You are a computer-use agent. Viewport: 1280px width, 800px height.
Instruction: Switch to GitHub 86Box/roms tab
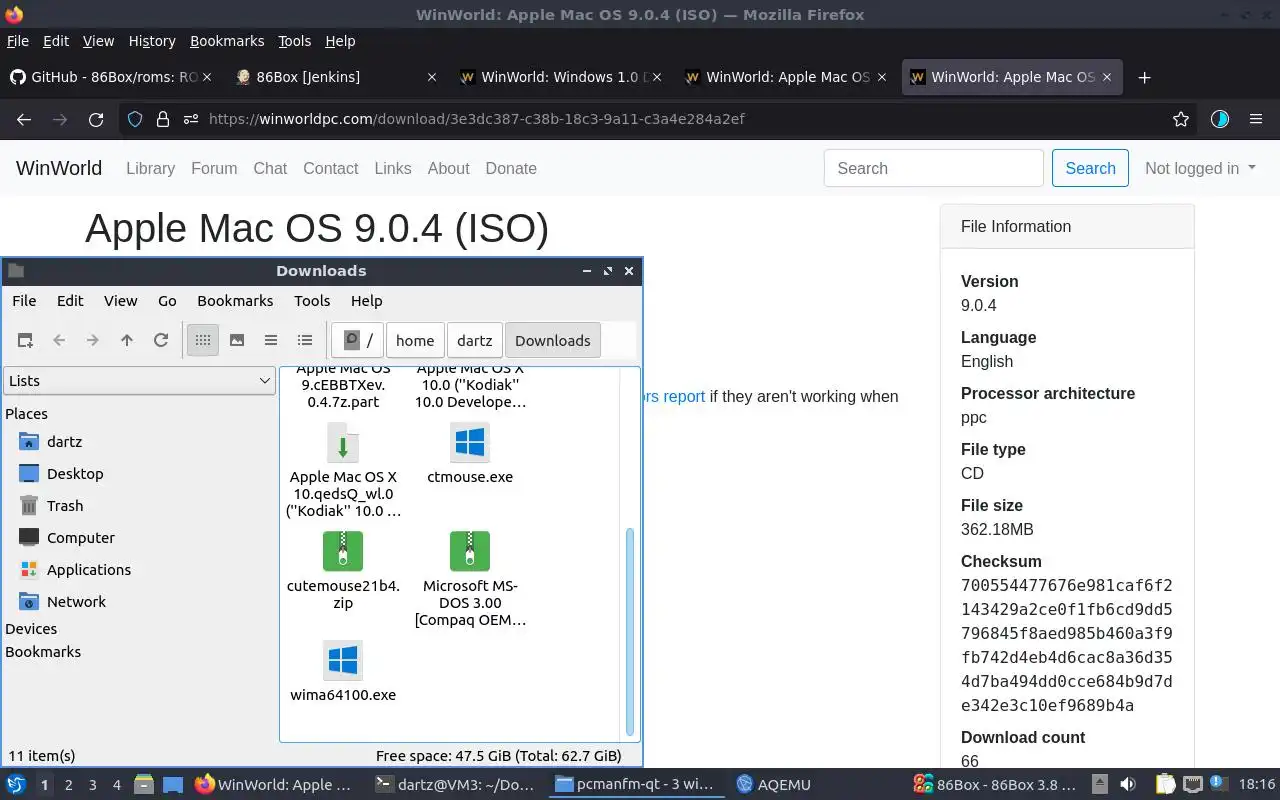(111, 77)
